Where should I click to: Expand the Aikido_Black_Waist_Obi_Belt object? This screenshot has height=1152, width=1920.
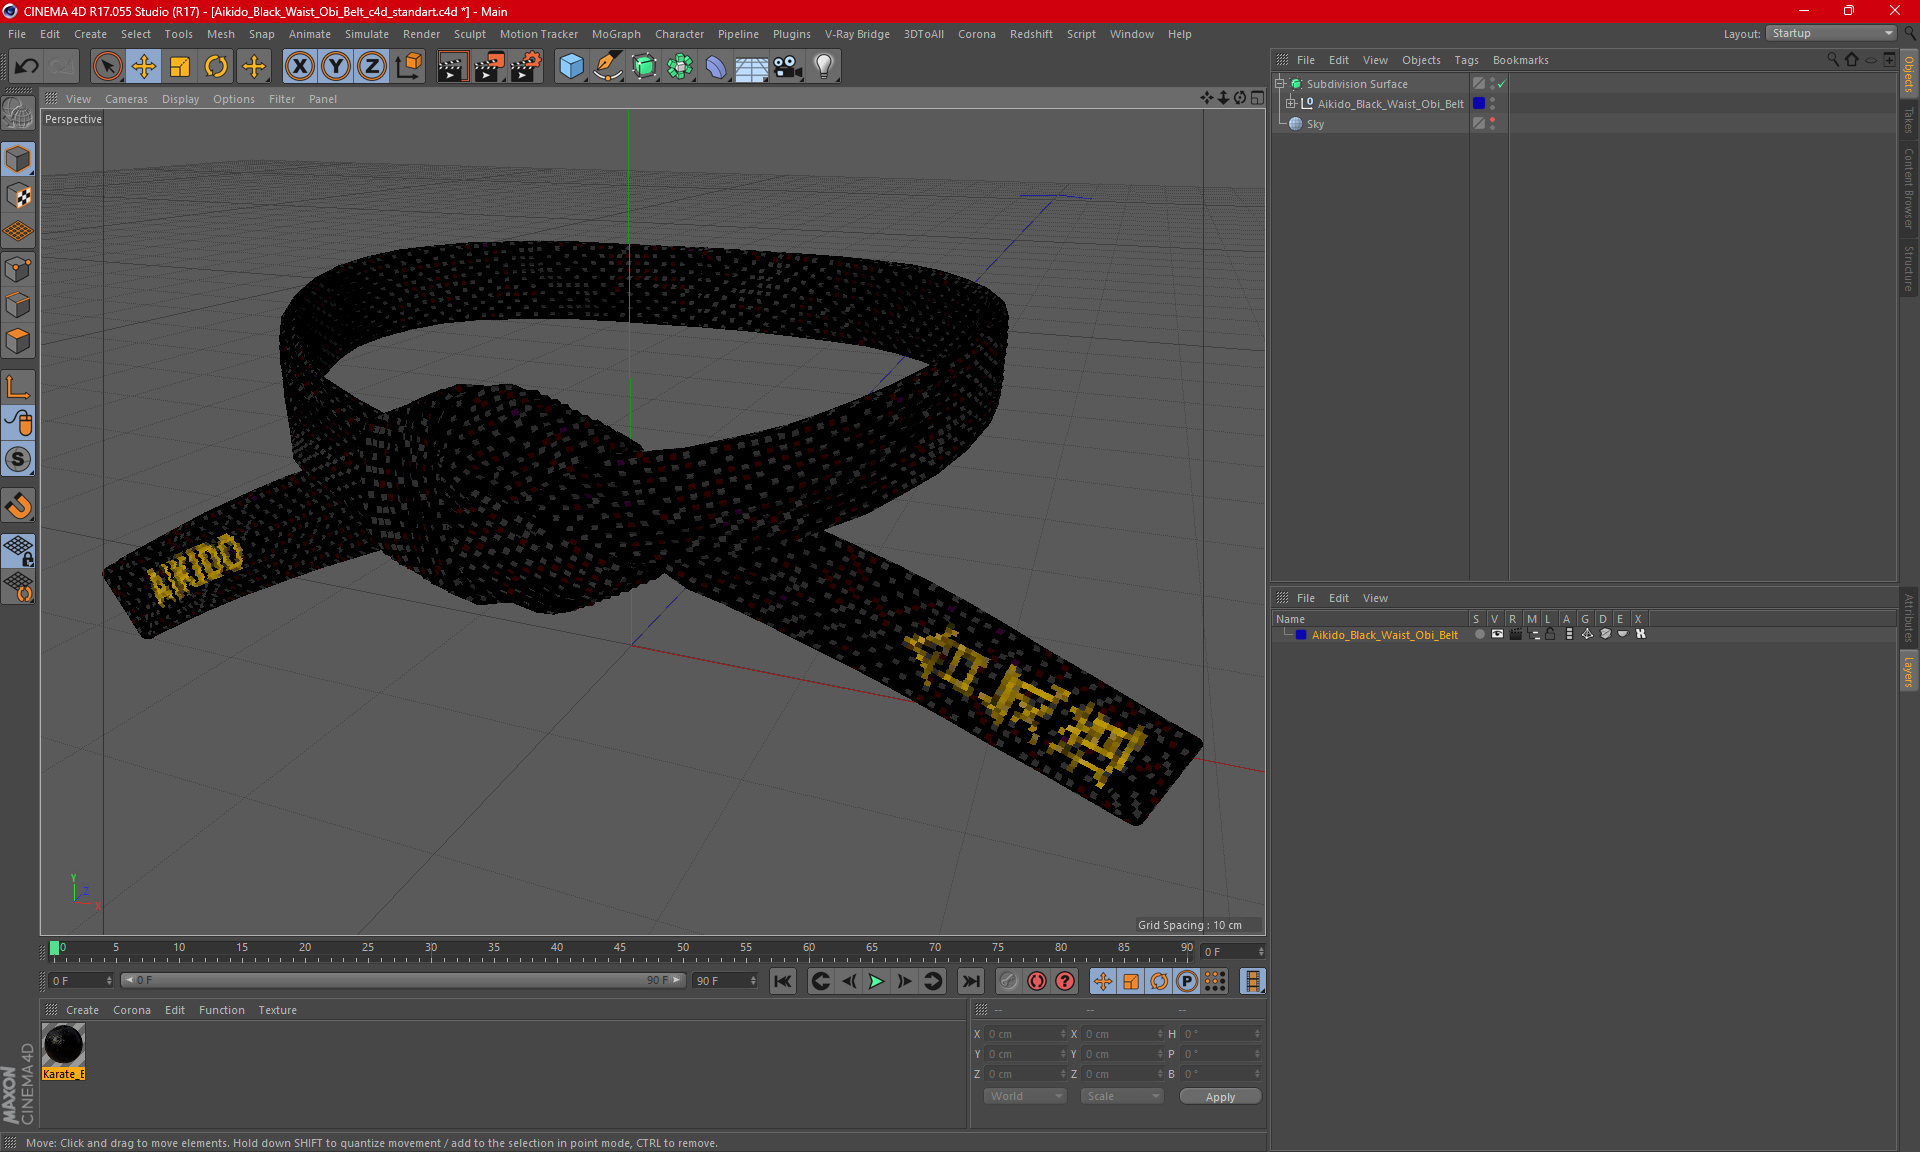[1290, 104]
